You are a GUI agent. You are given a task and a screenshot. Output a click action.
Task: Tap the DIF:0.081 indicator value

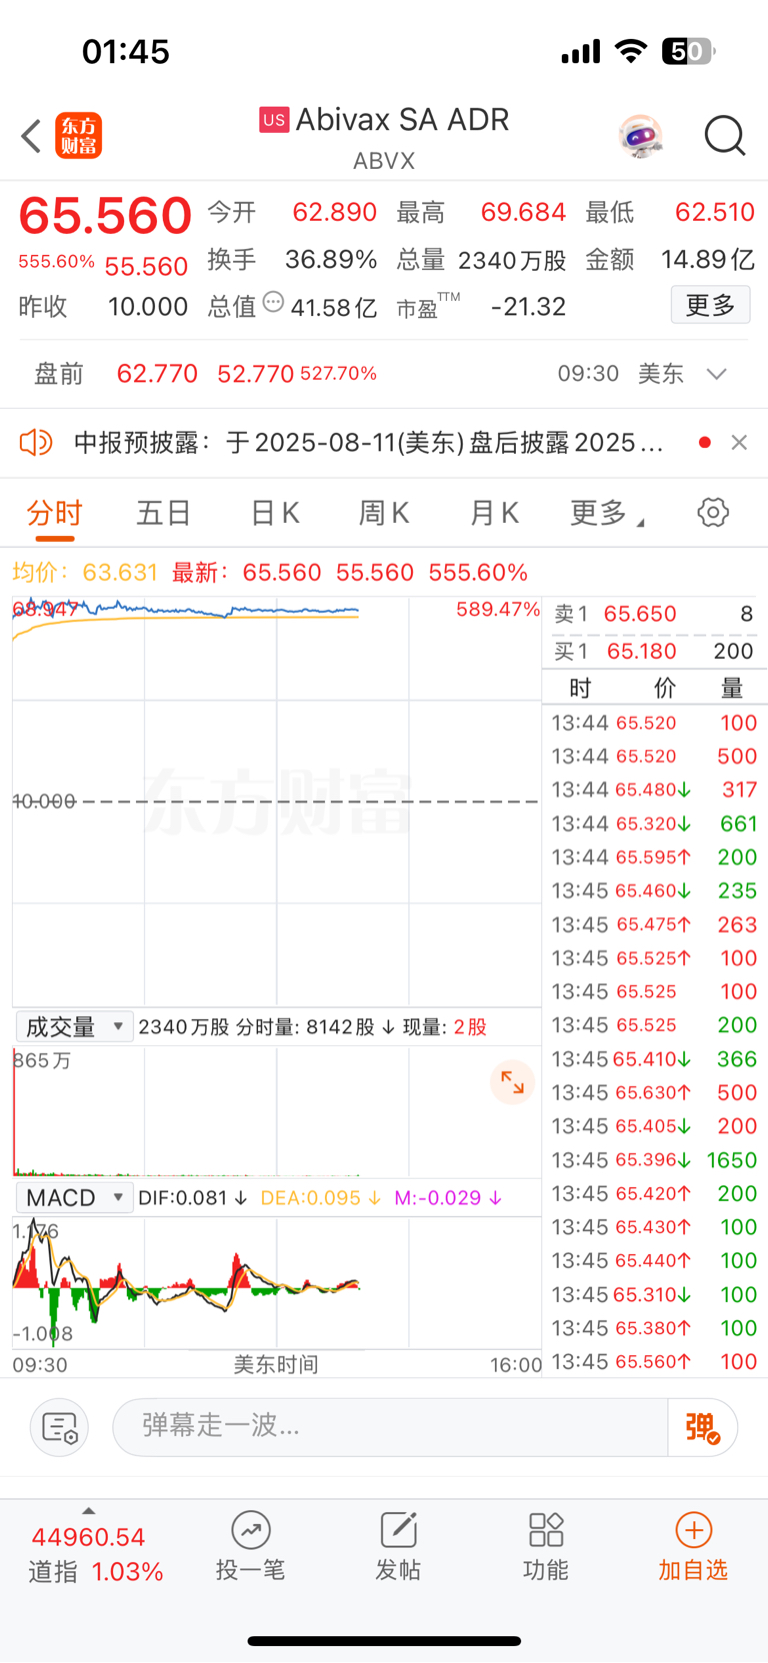(x=193, y=1198)
